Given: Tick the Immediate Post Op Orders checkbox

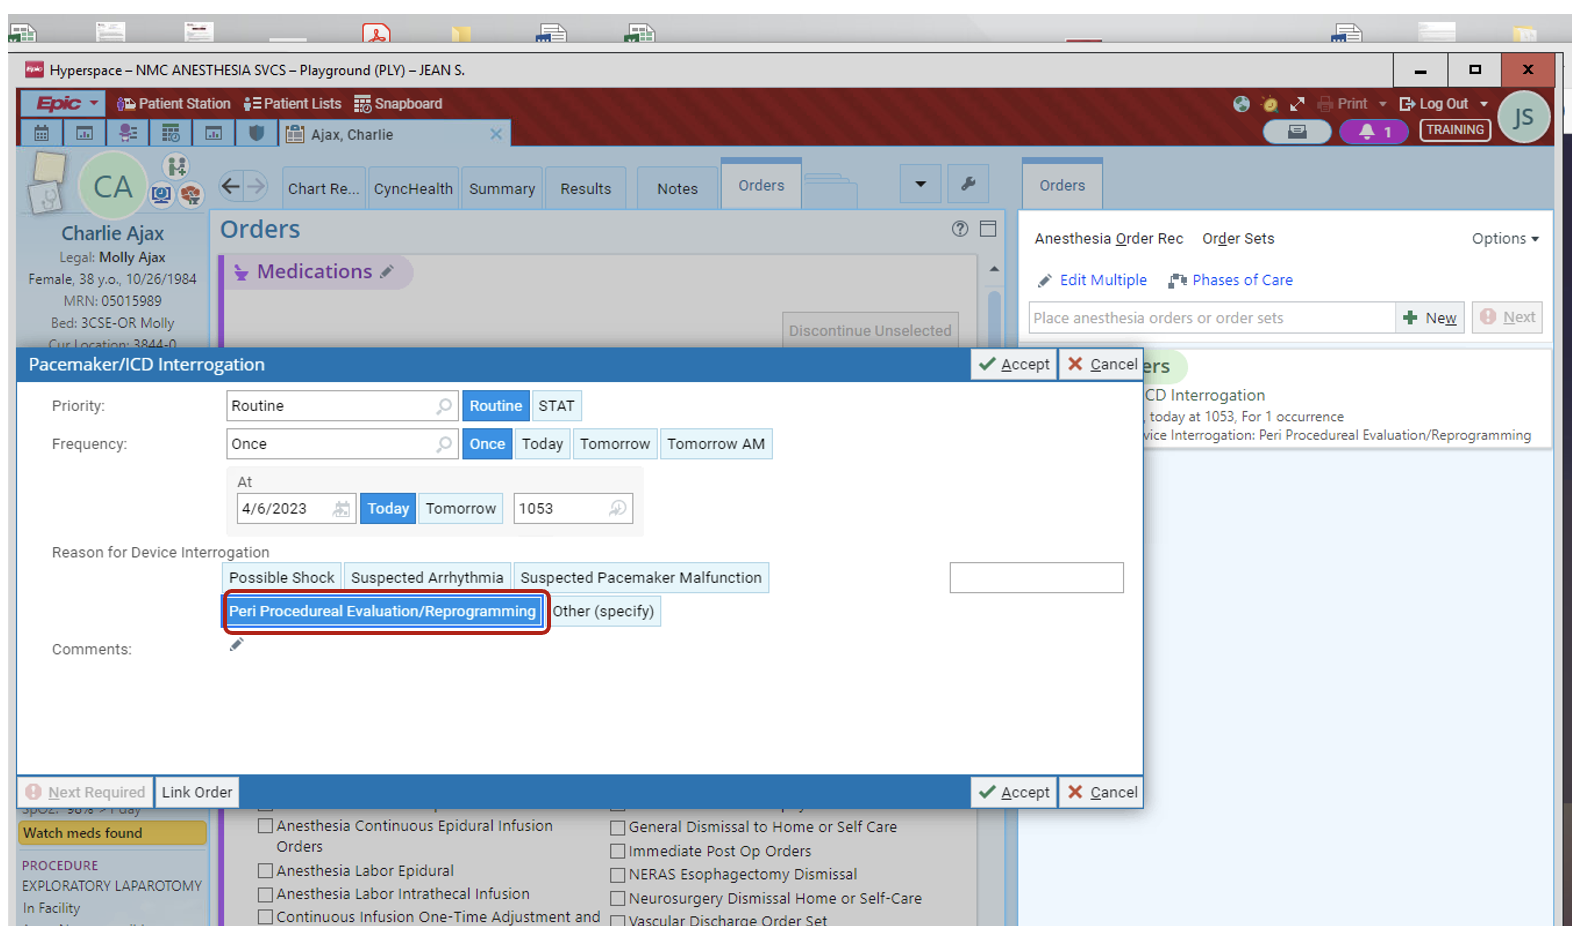Looking at the screenshot, I should point(618,852).
